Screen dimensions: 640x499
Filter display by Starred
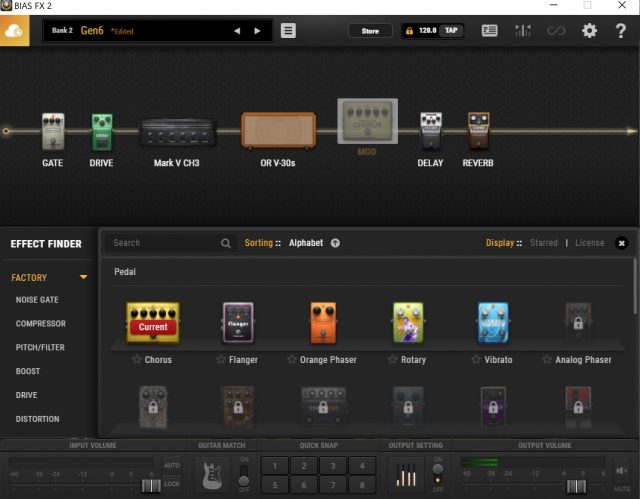point(544,243)
